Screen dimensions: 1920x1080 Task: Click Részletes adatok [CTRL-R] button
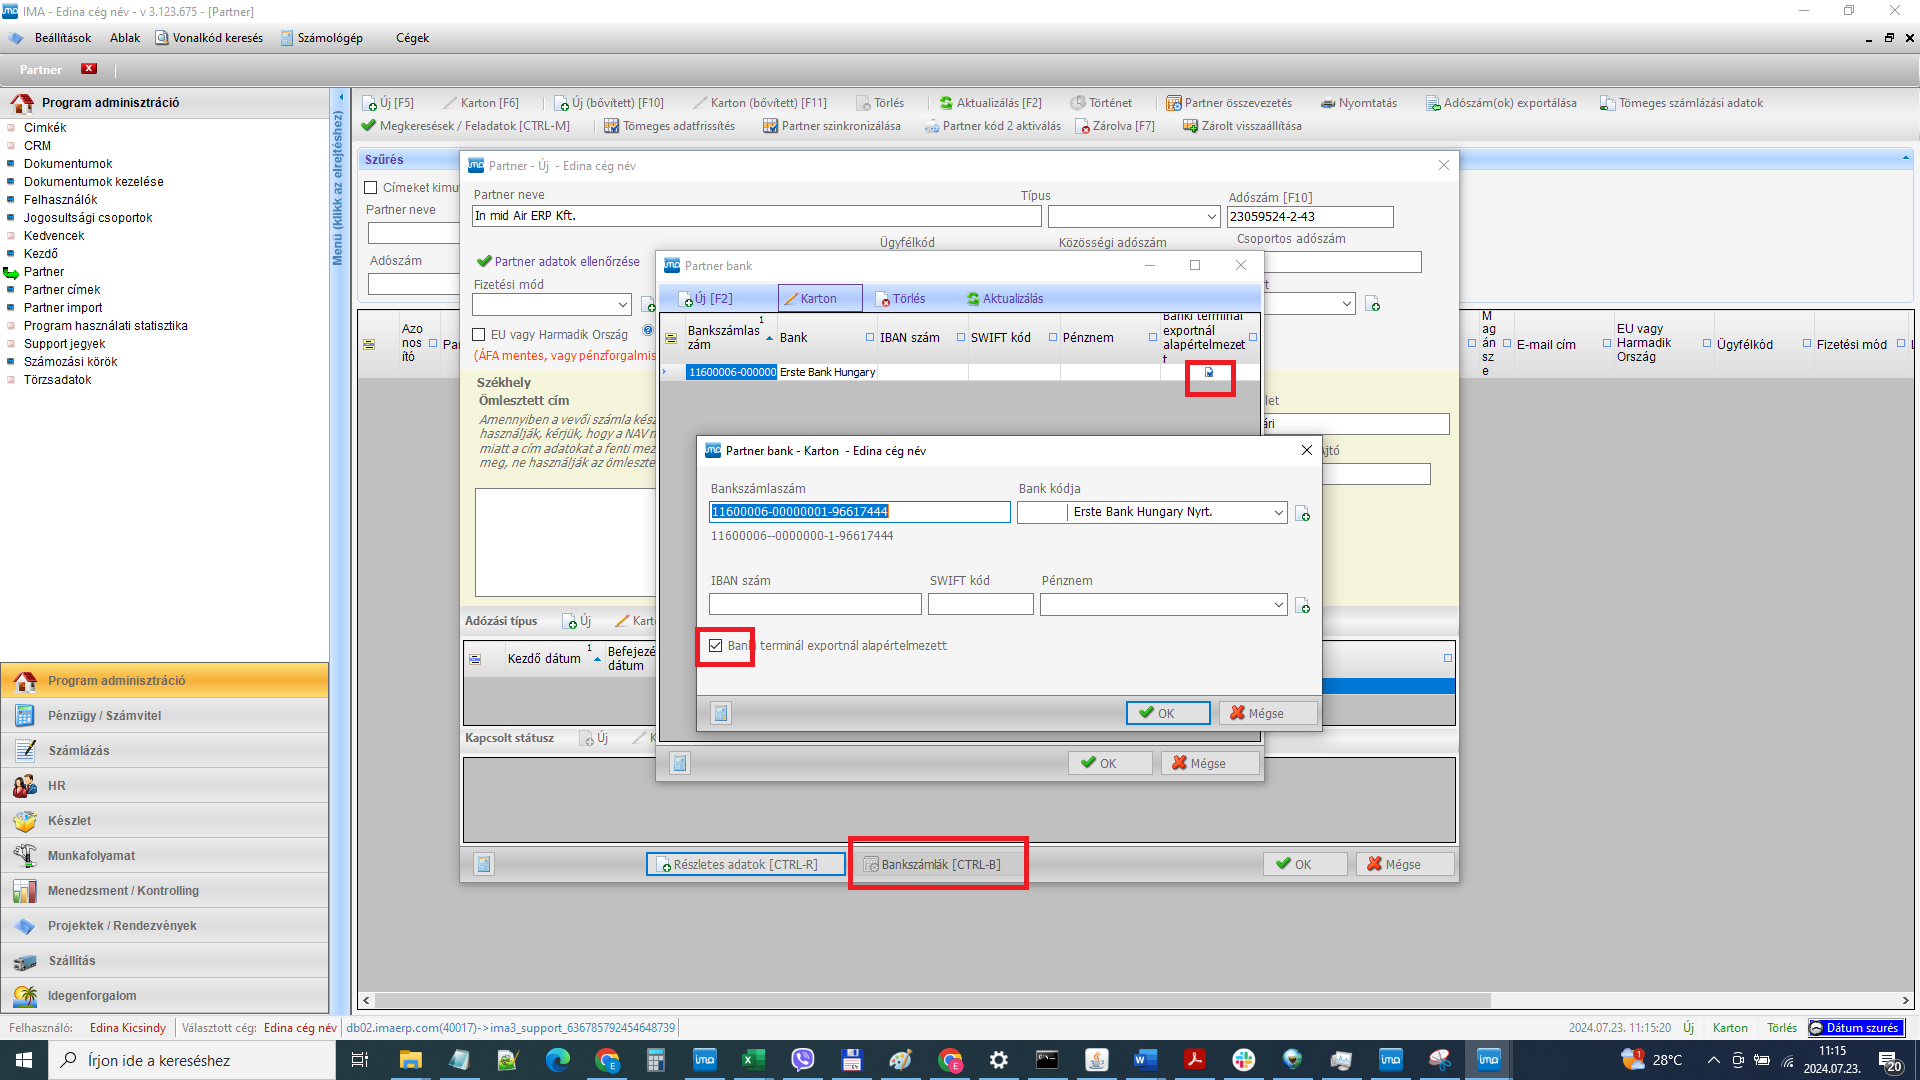click(x=745, y=864)
